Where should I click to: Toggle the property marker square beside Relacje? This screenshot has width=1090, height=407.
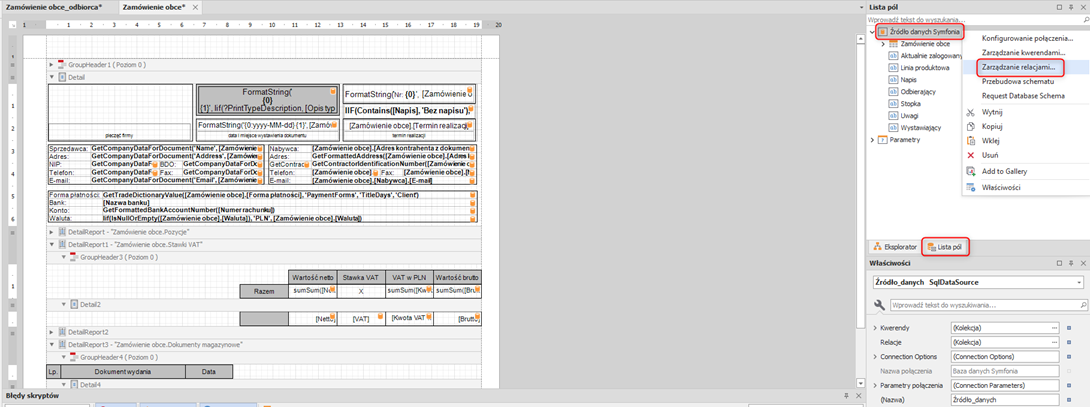[x=1069, y=342]
